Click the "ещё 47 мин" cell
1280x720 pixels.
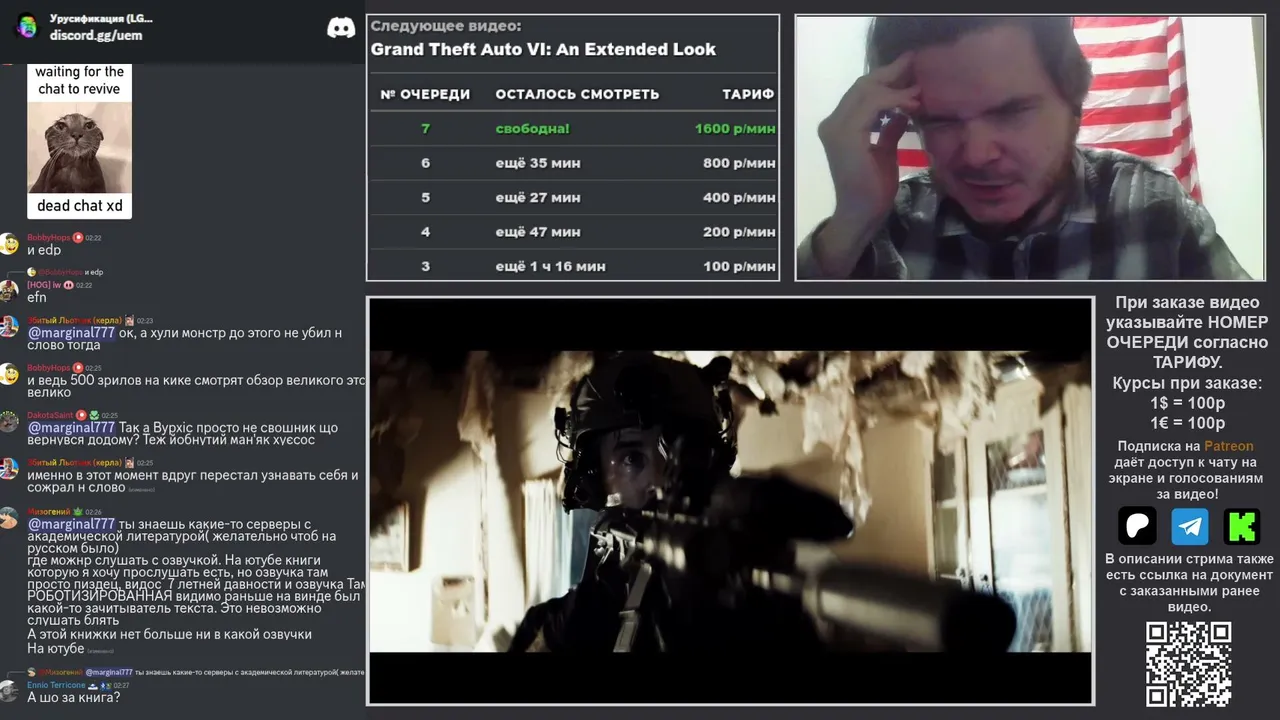[538, 232]
